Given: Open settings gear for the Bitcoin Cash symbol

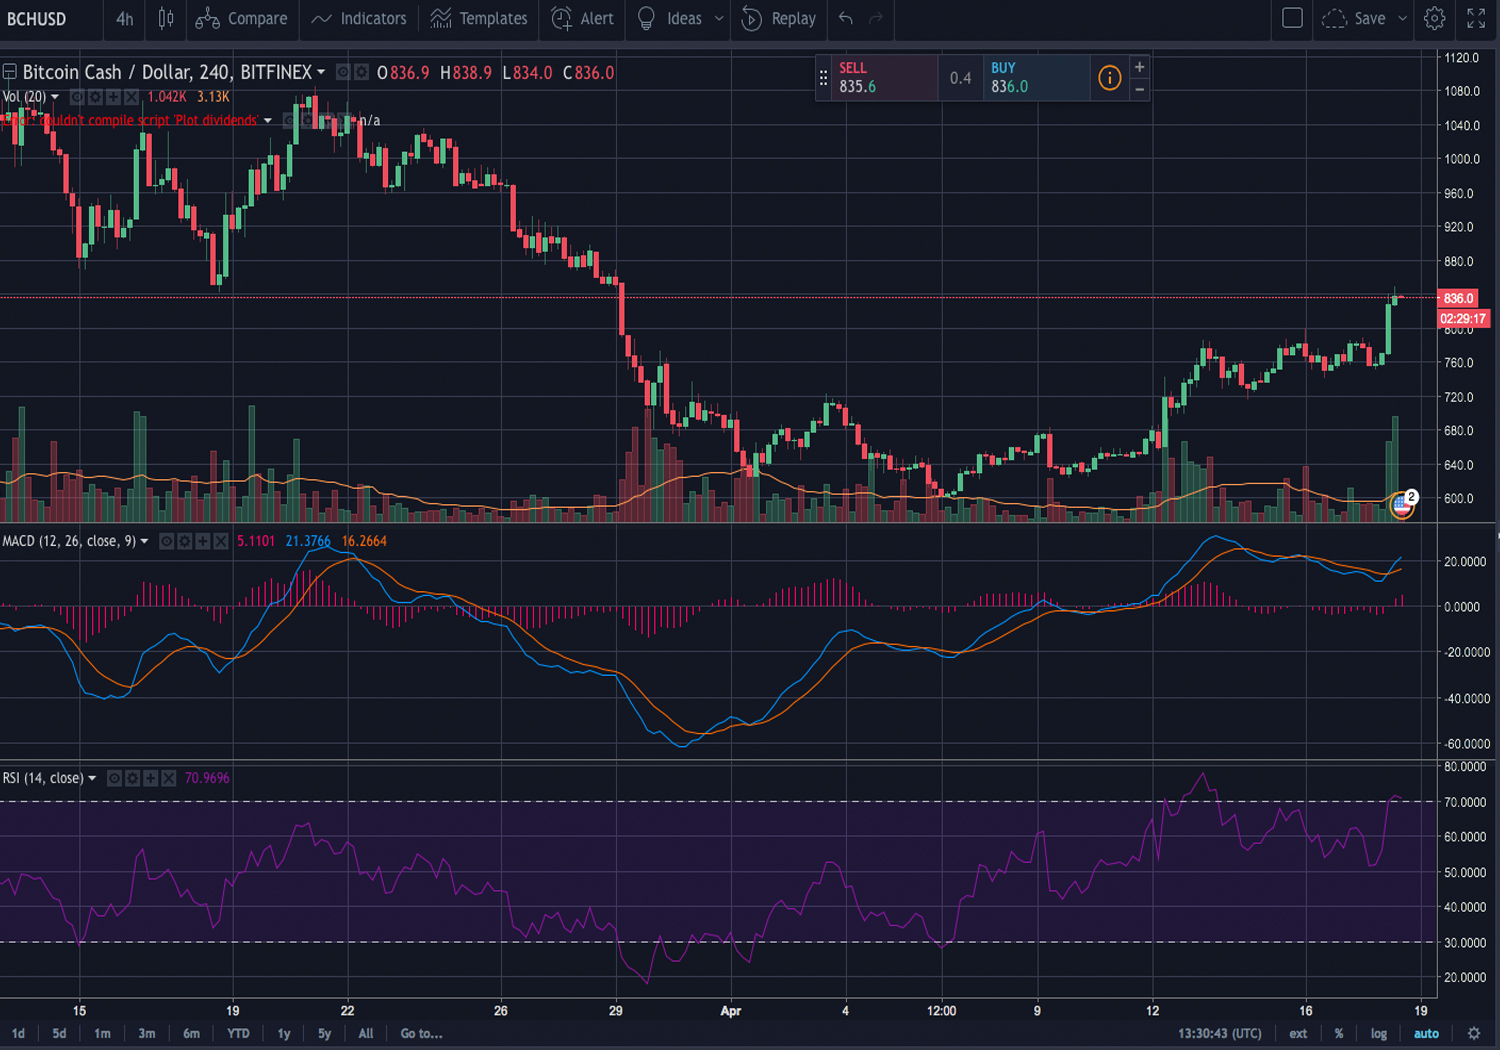Looking at the screenshot, I should (x=361, y=72).
